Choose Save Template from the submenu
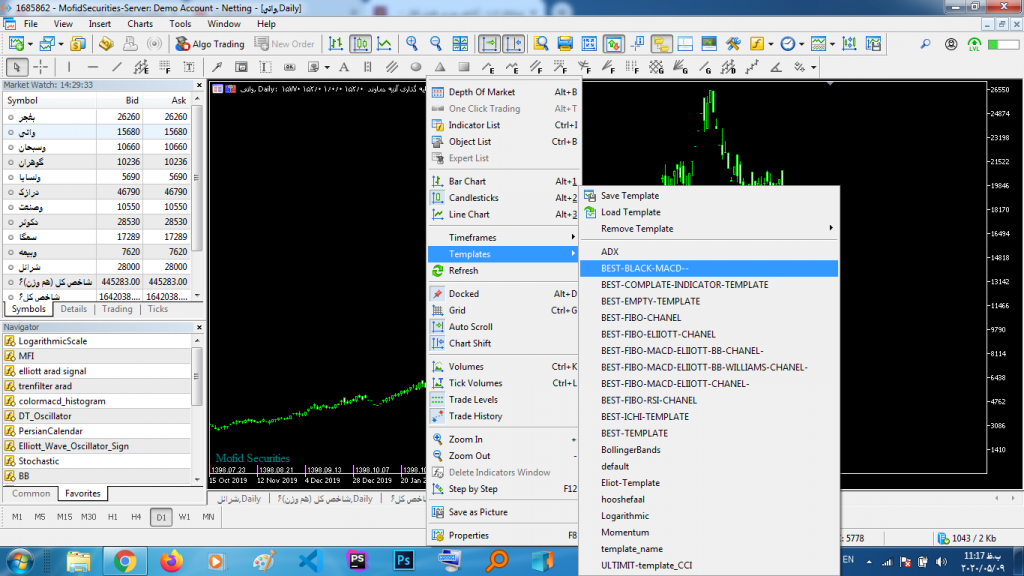The width and height of the screenshot is (1024, 576). pyautogui.click(x=629, y=196)
